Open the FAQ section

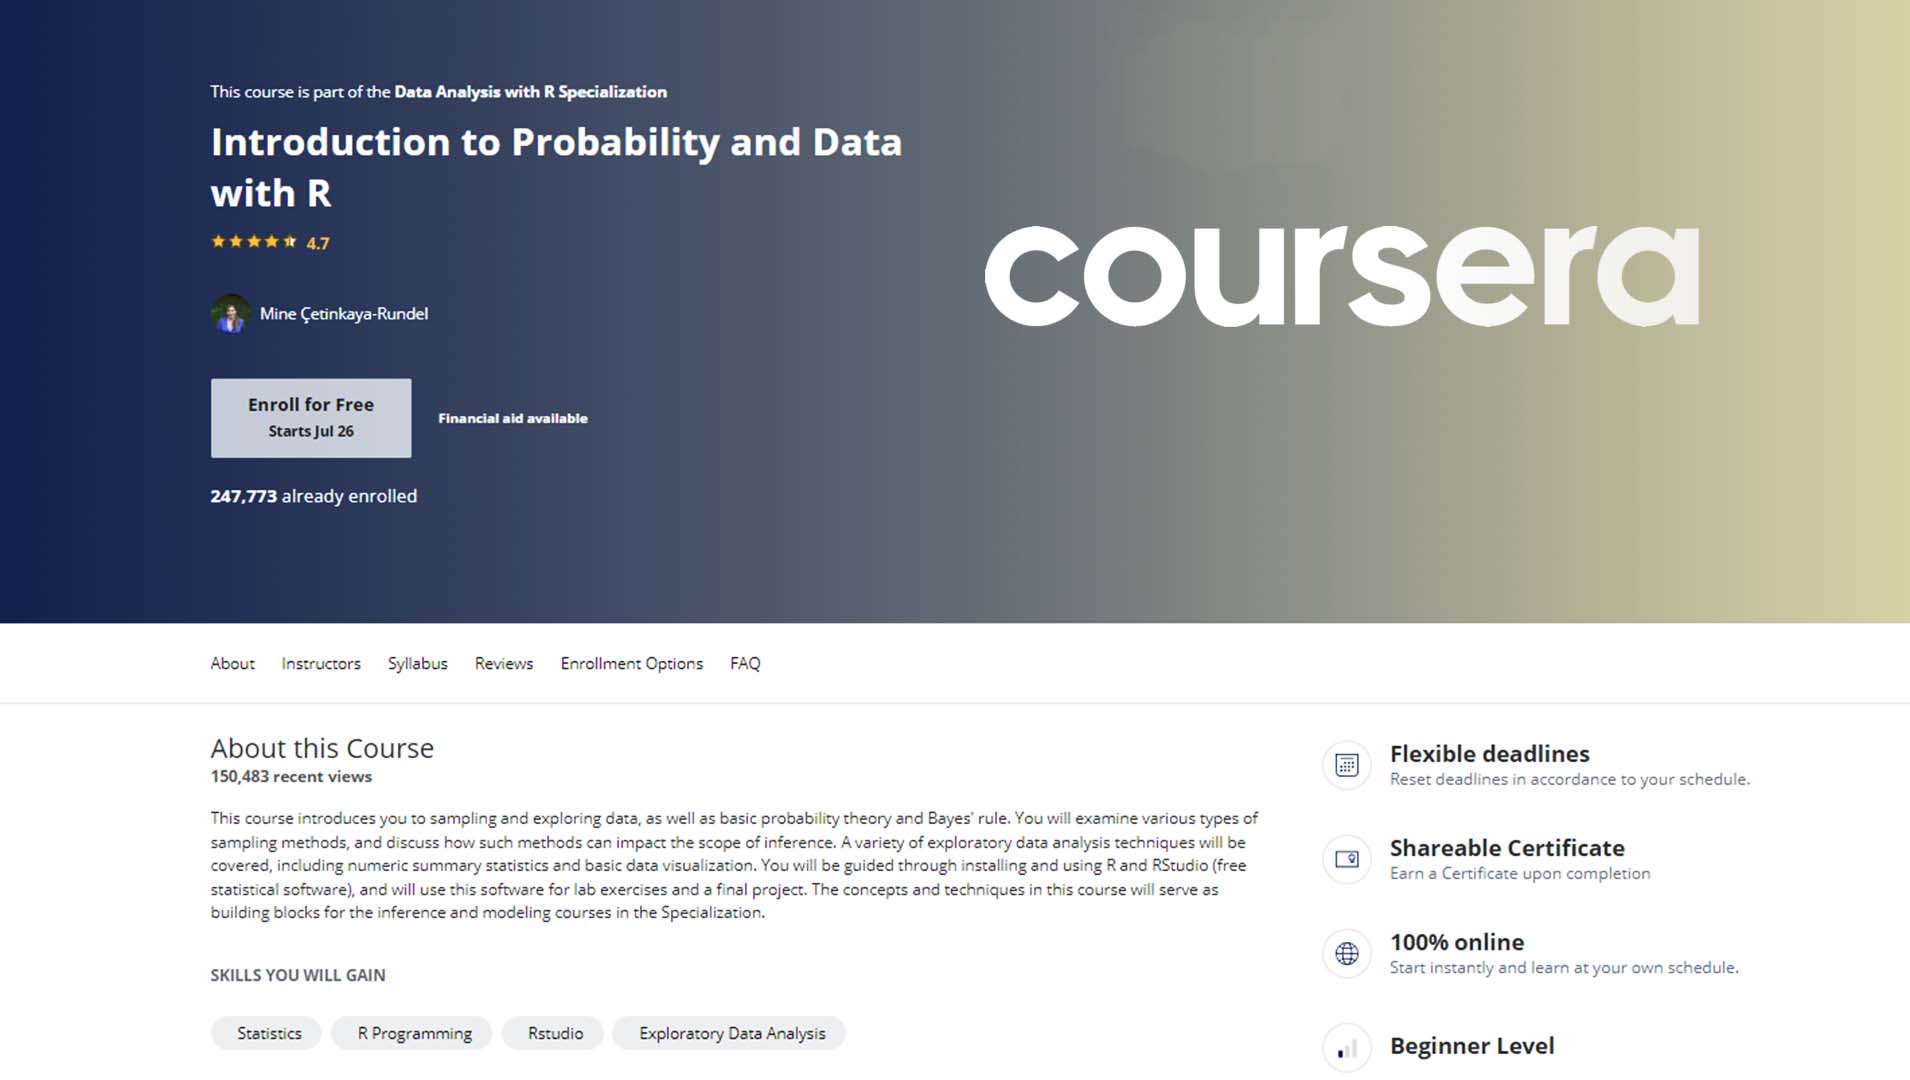(x=745, y=663)
